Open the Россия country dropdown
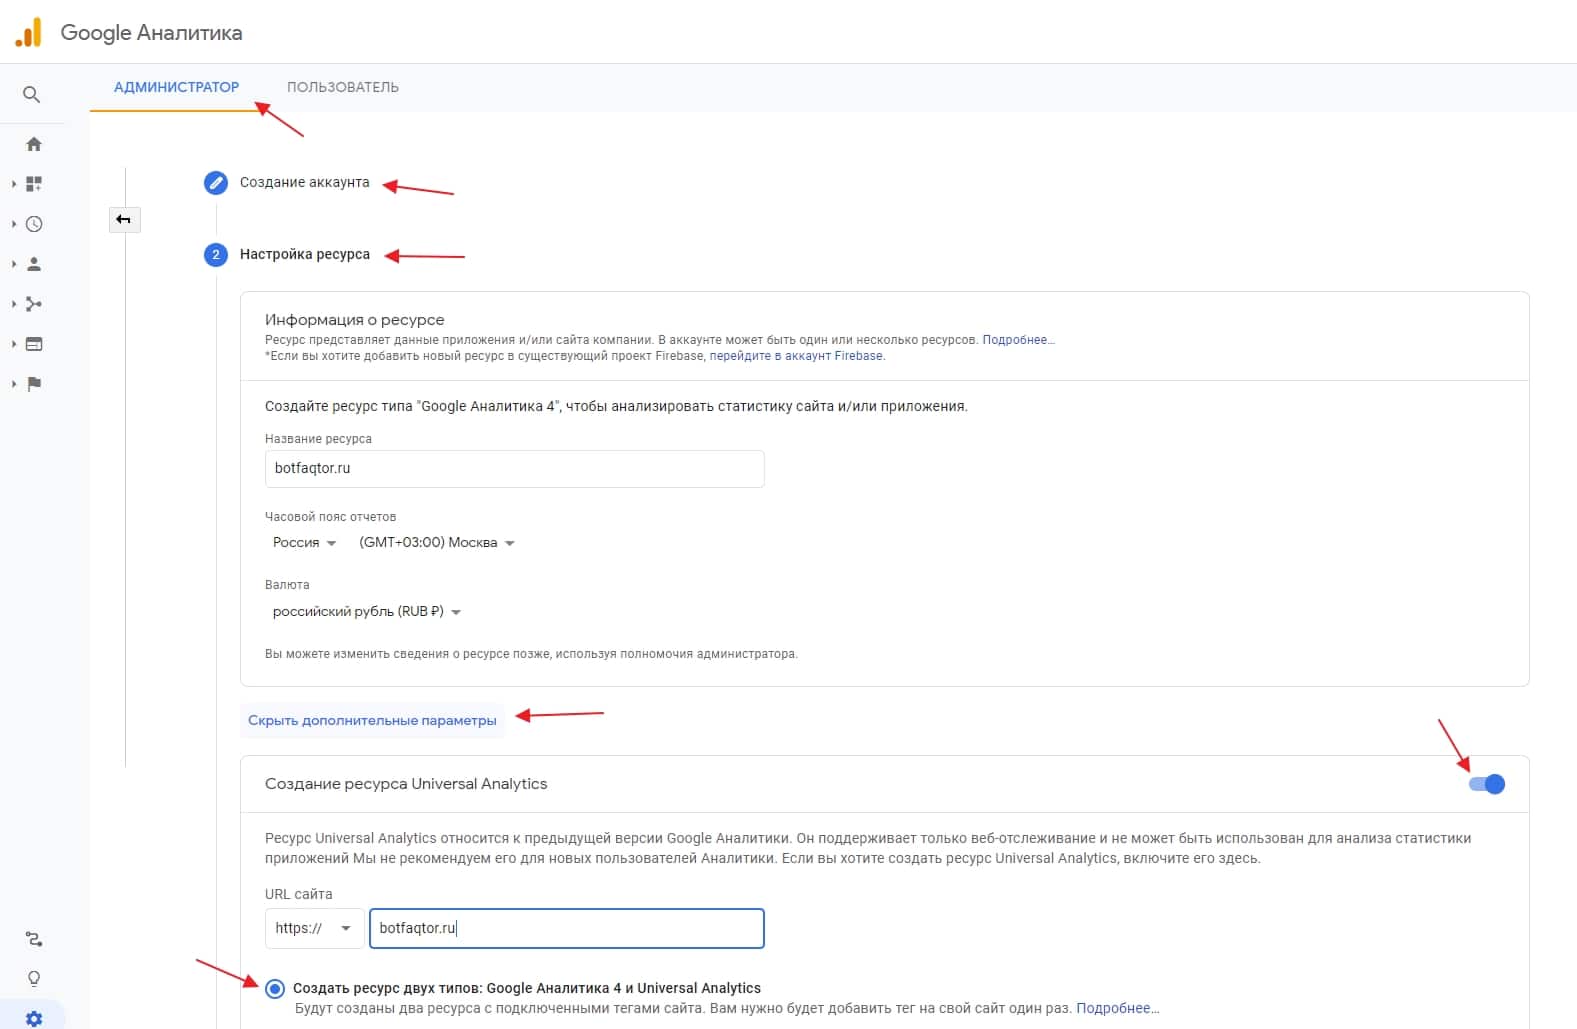This screenshot has width=1577, height=1029. [x=304, y=543]
